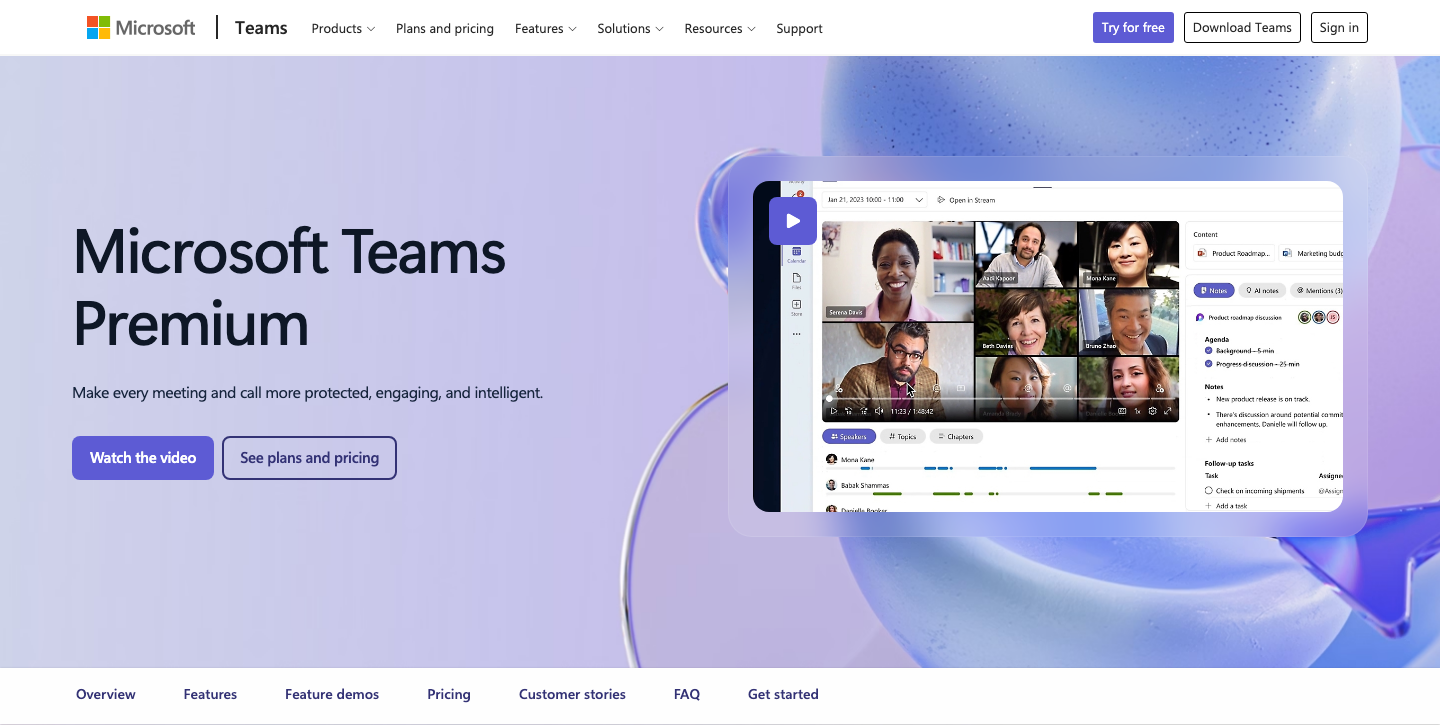Screen dimensions: 1440x725
Task: Click Open in Stream in the preview
Action: coord(966,200)
